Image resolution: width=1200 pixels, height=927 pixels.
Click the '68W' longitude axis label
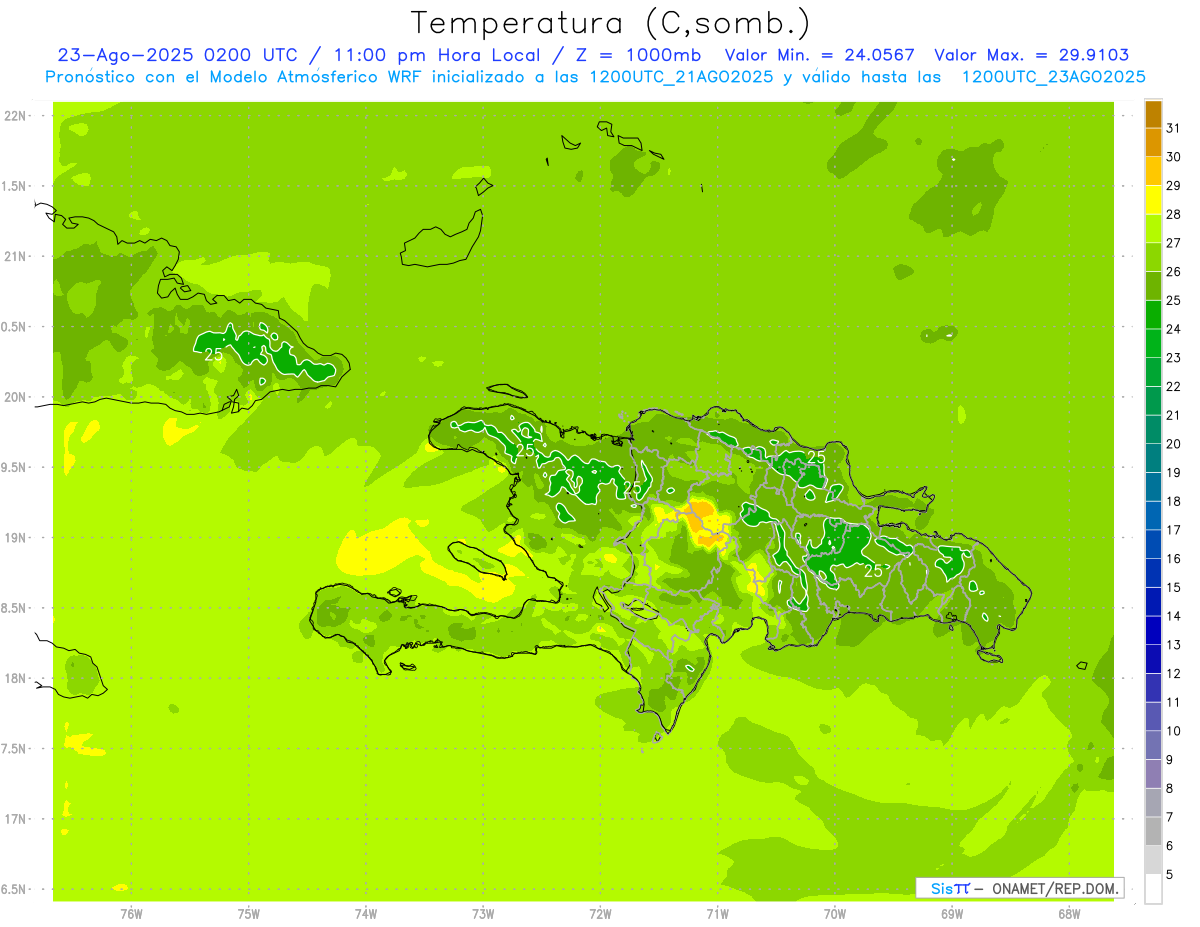(x=1068, y=914)
